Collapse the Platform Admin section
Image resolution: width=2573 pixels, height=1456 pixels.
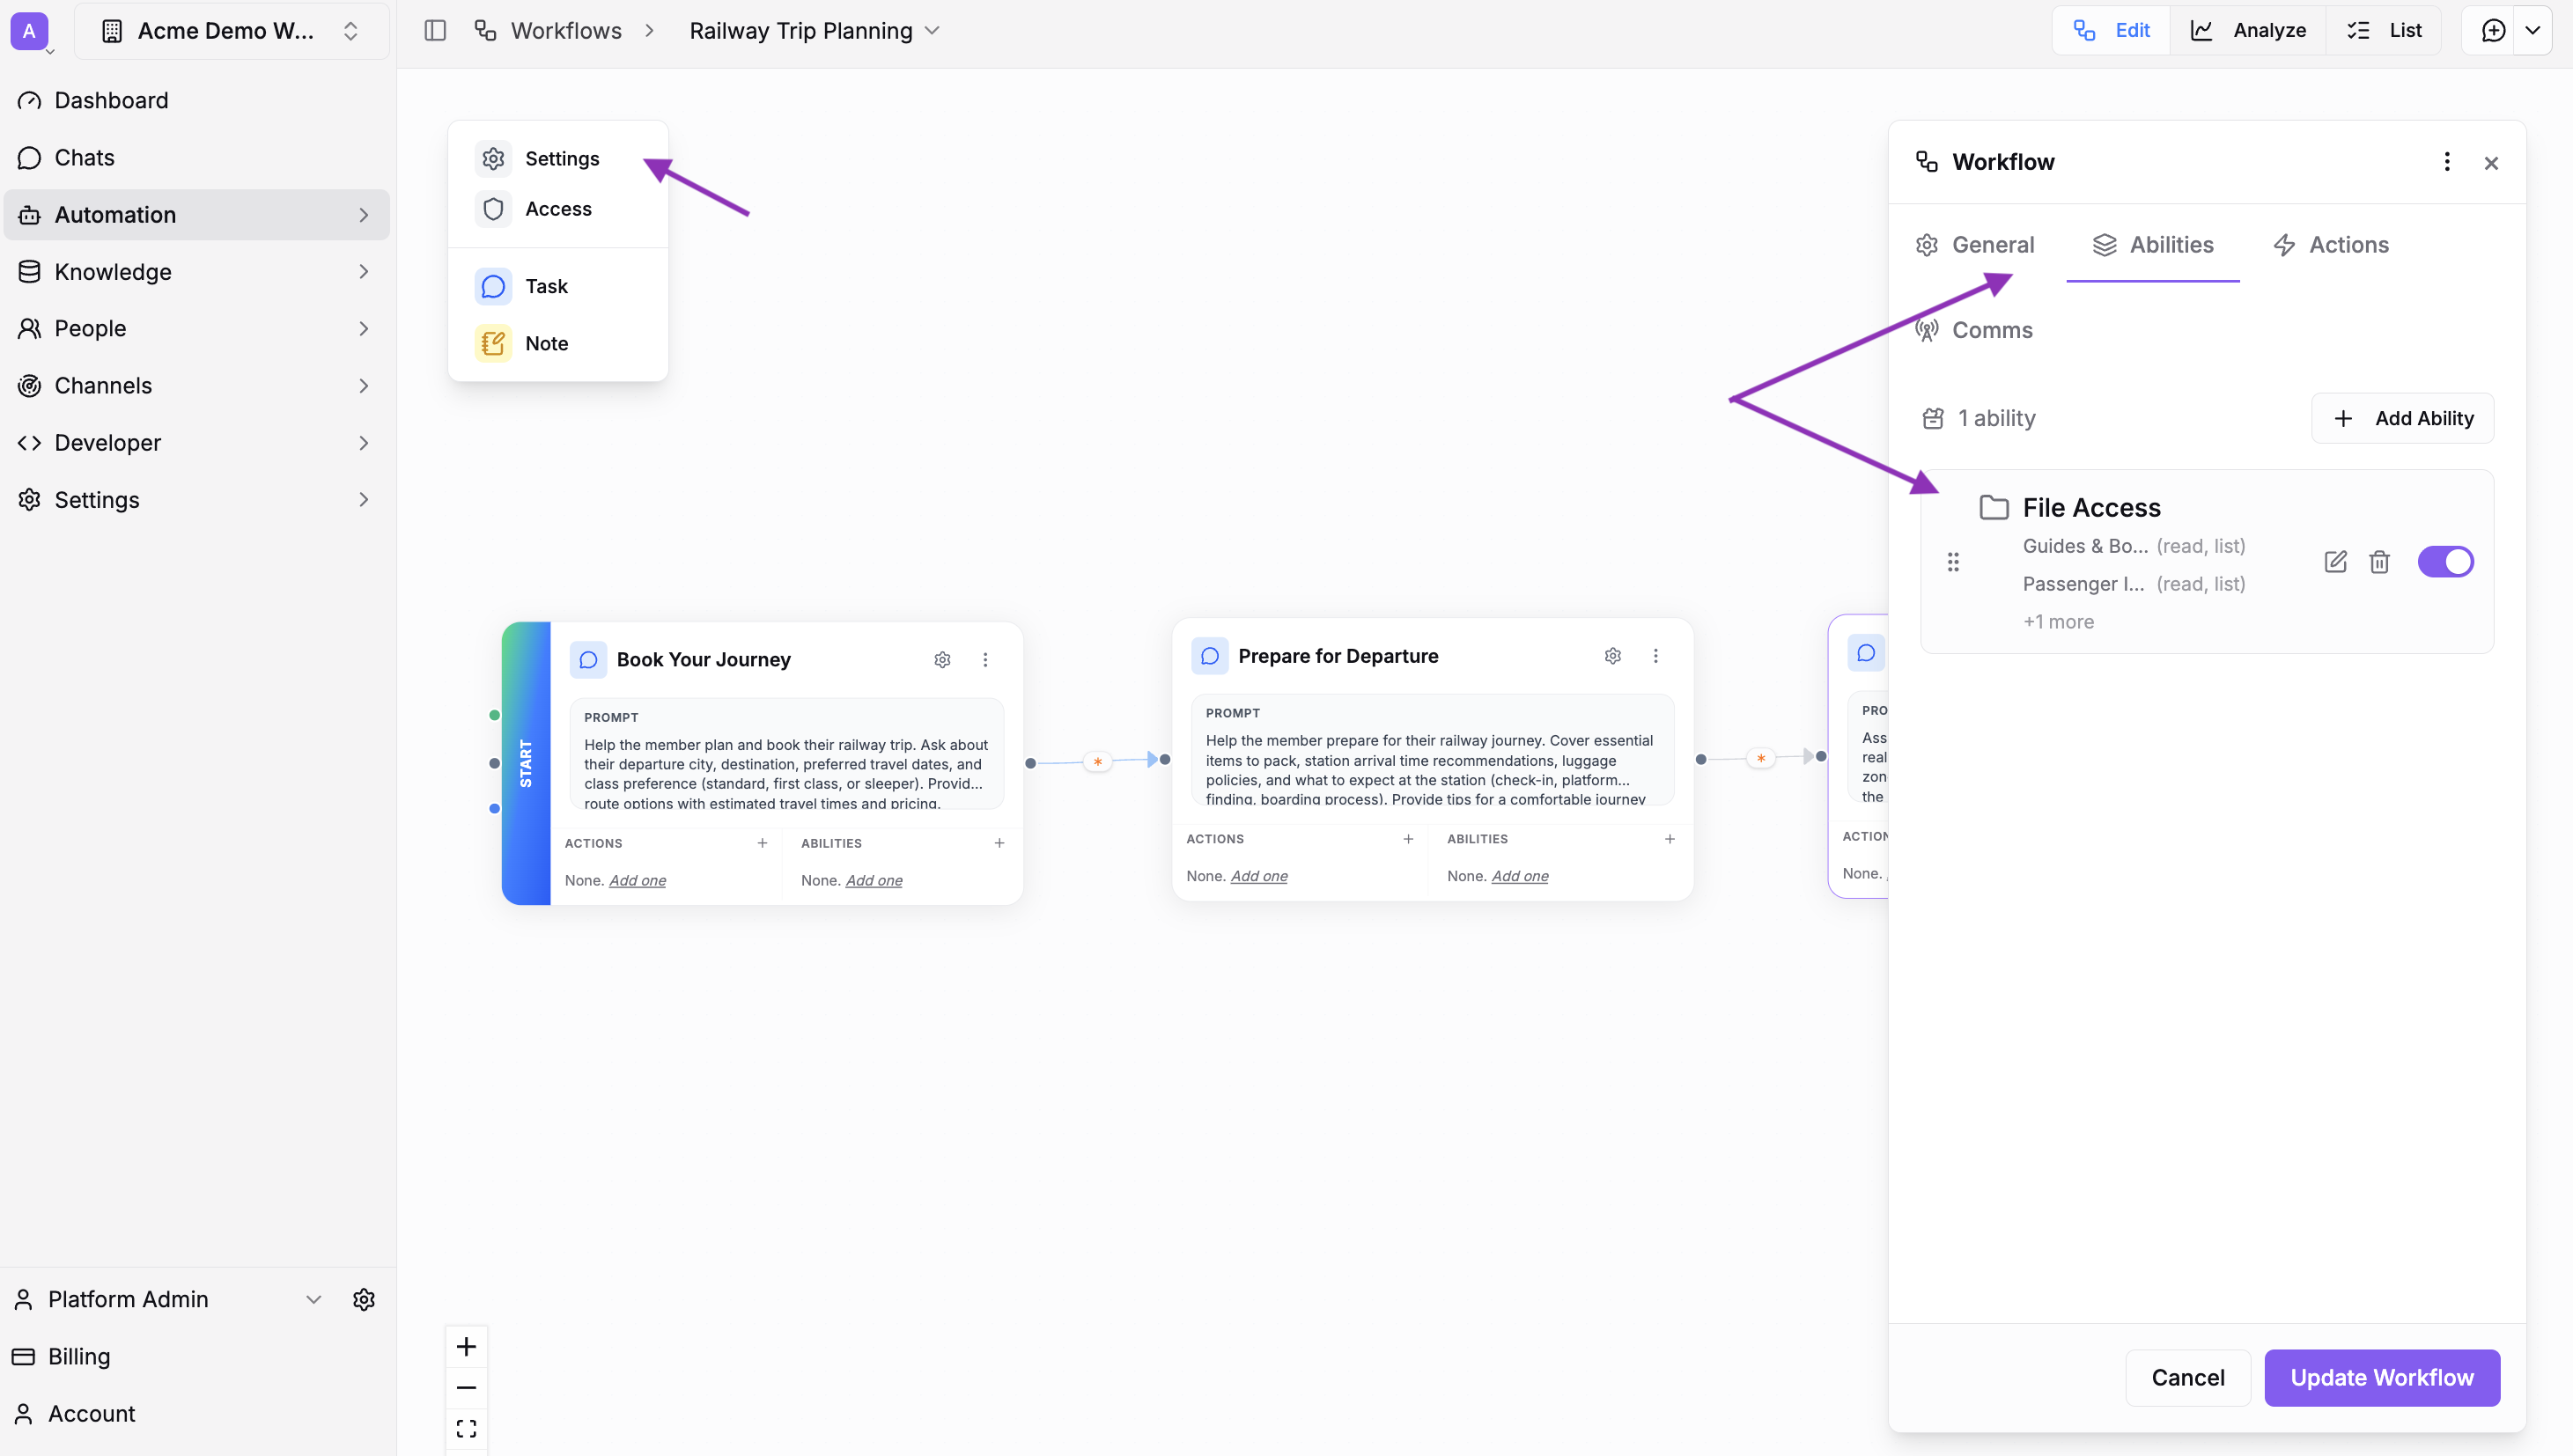314,1298
